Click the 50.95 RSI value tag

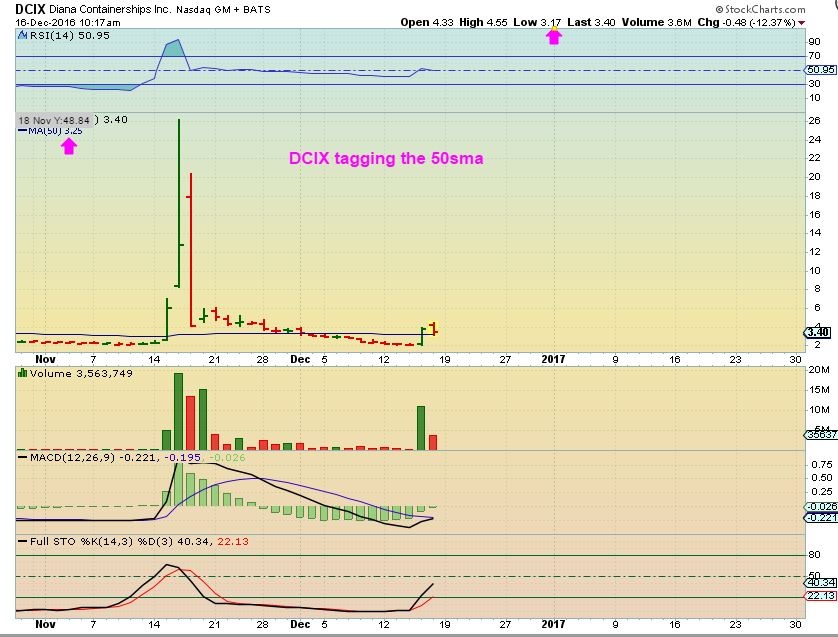click(820, 70)
